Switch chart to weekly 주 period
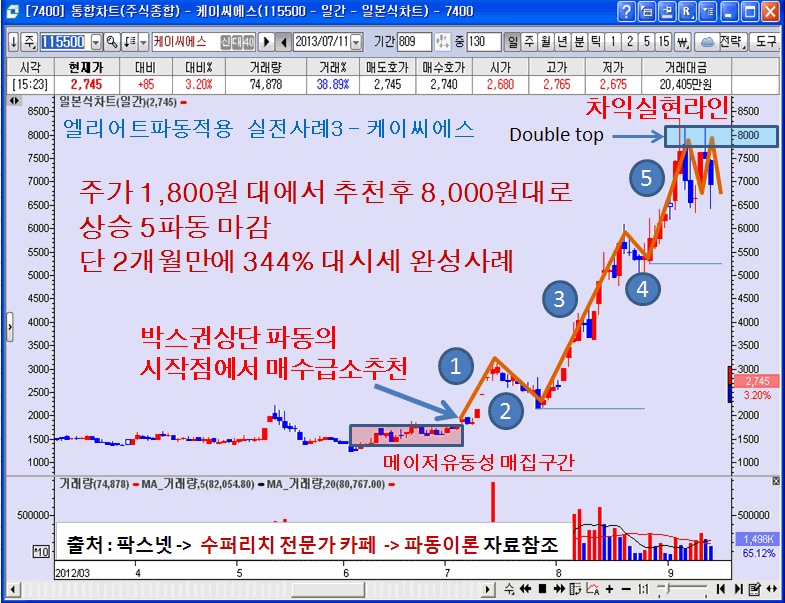Viewport: 785px width, 603px height. [x=529, y=42]
